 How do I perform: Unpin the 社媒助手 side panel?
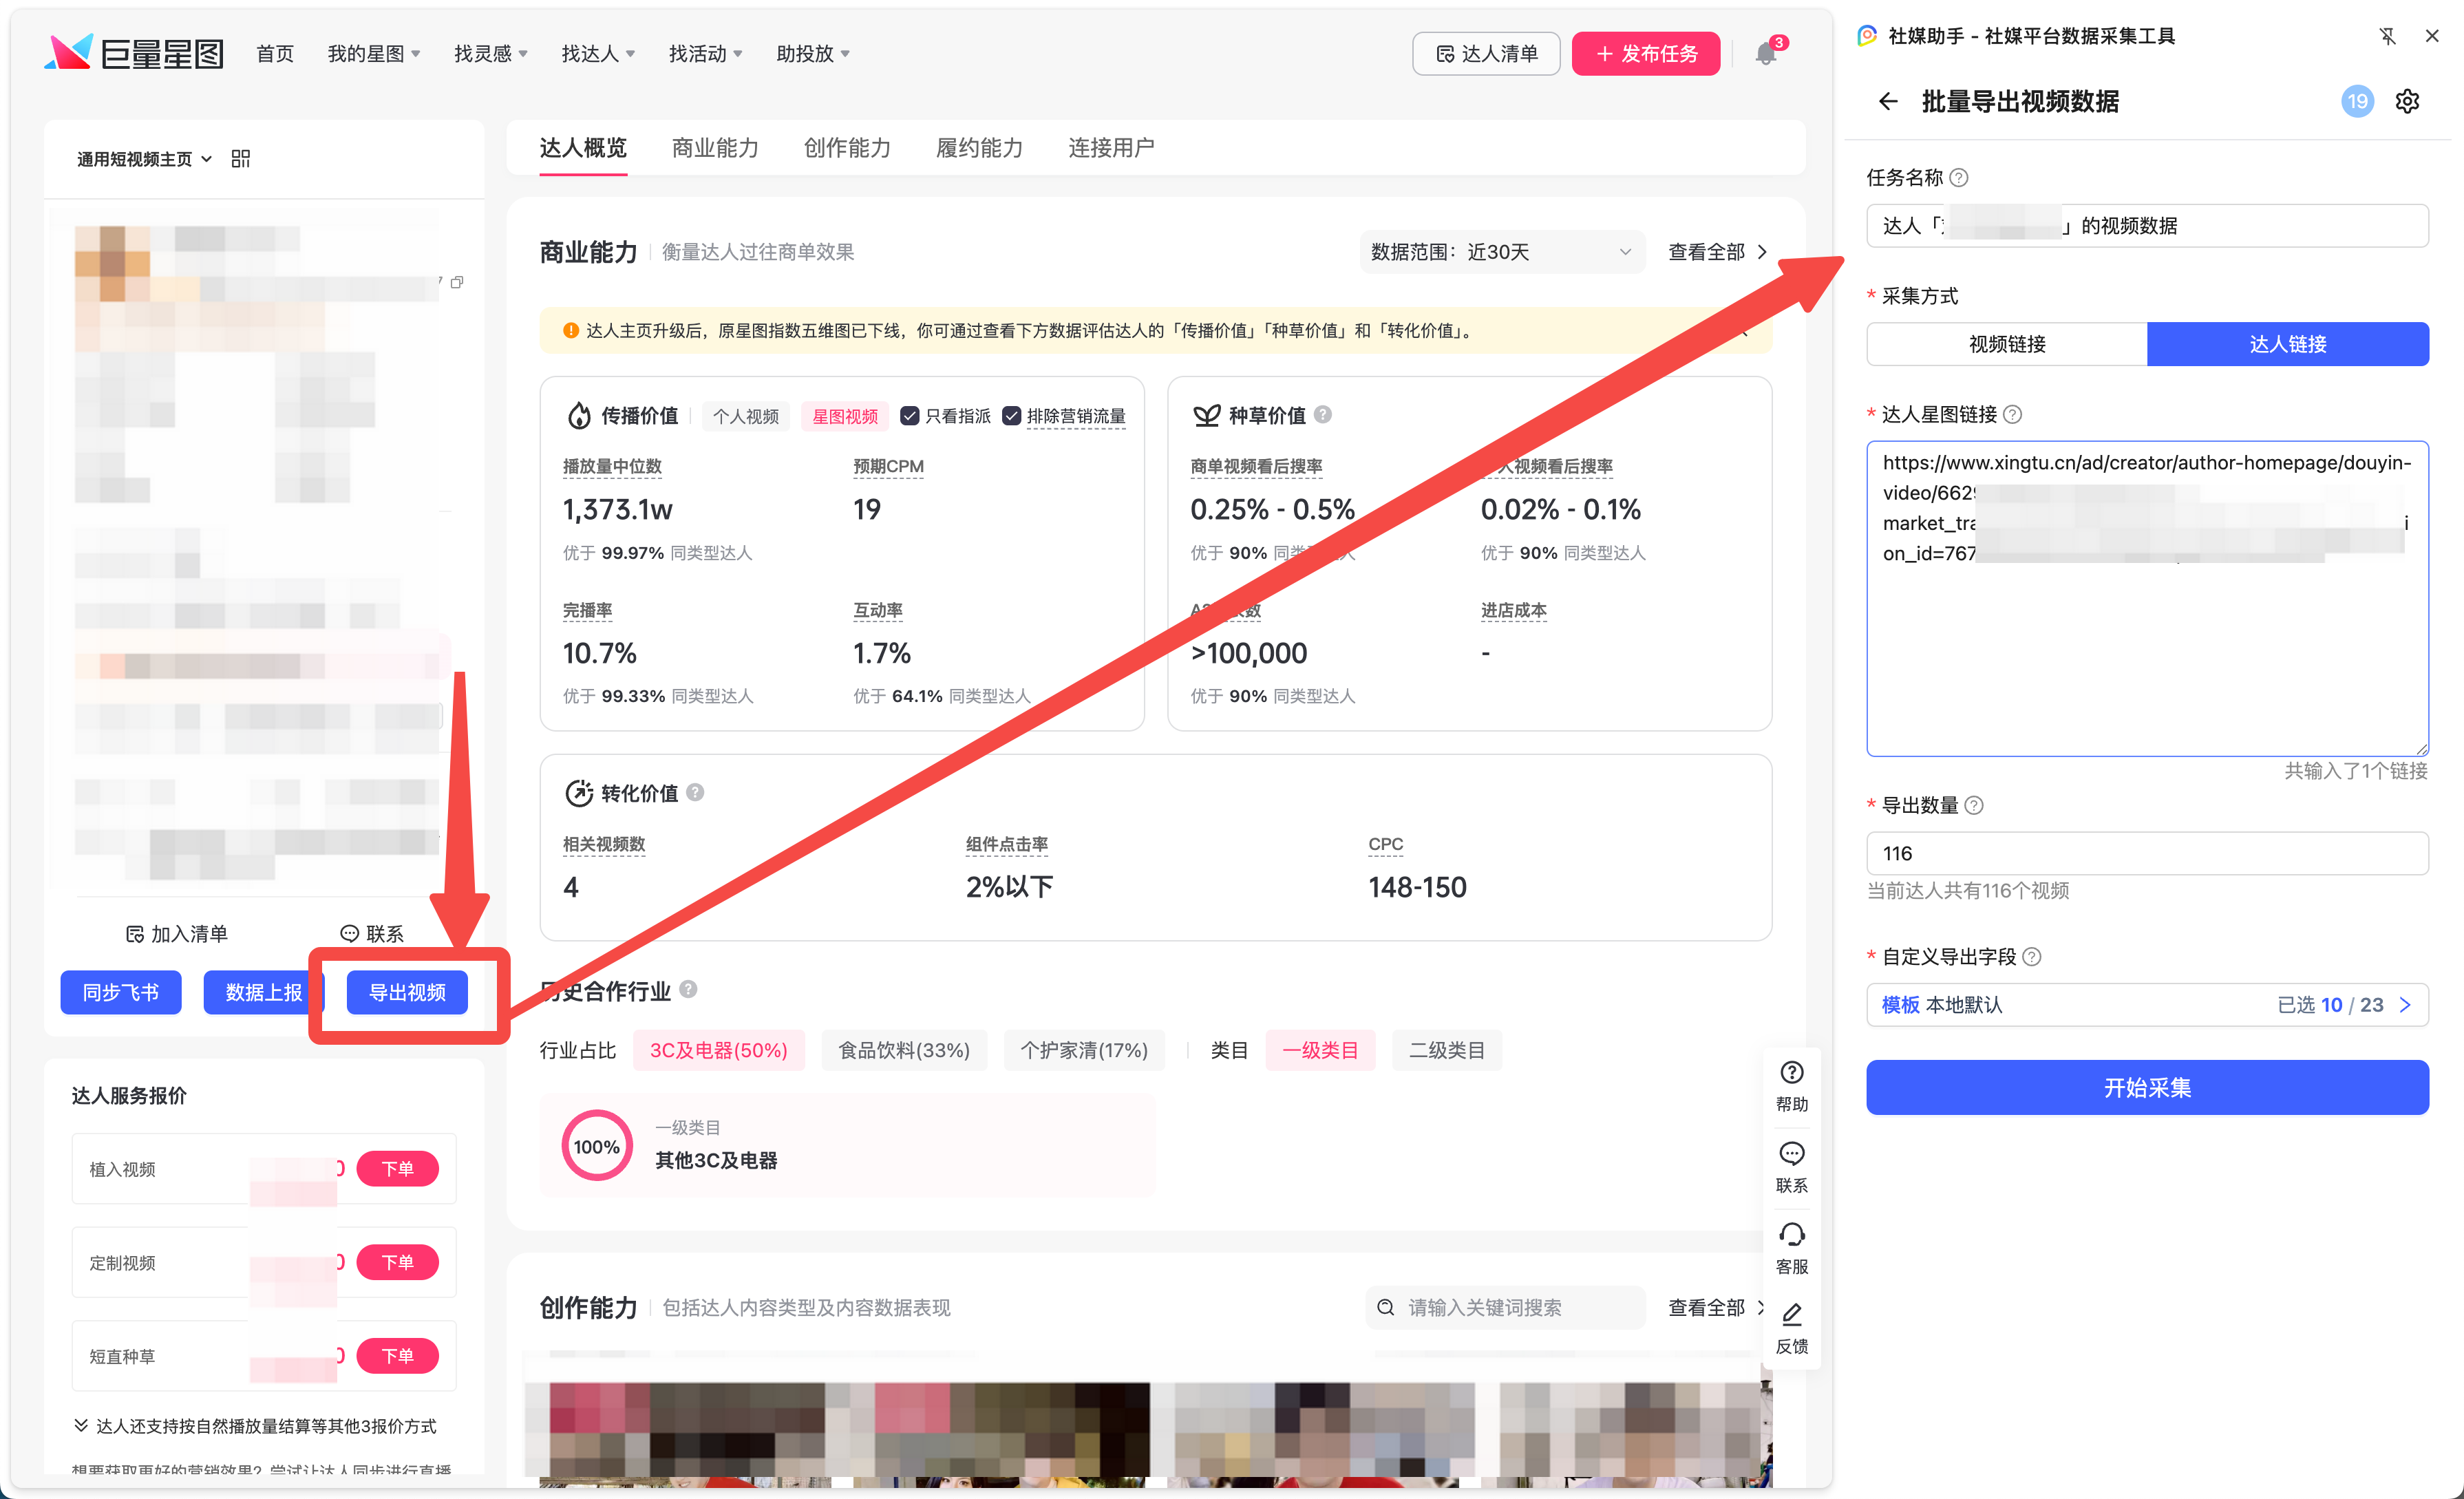click(x=2388, y=36)
